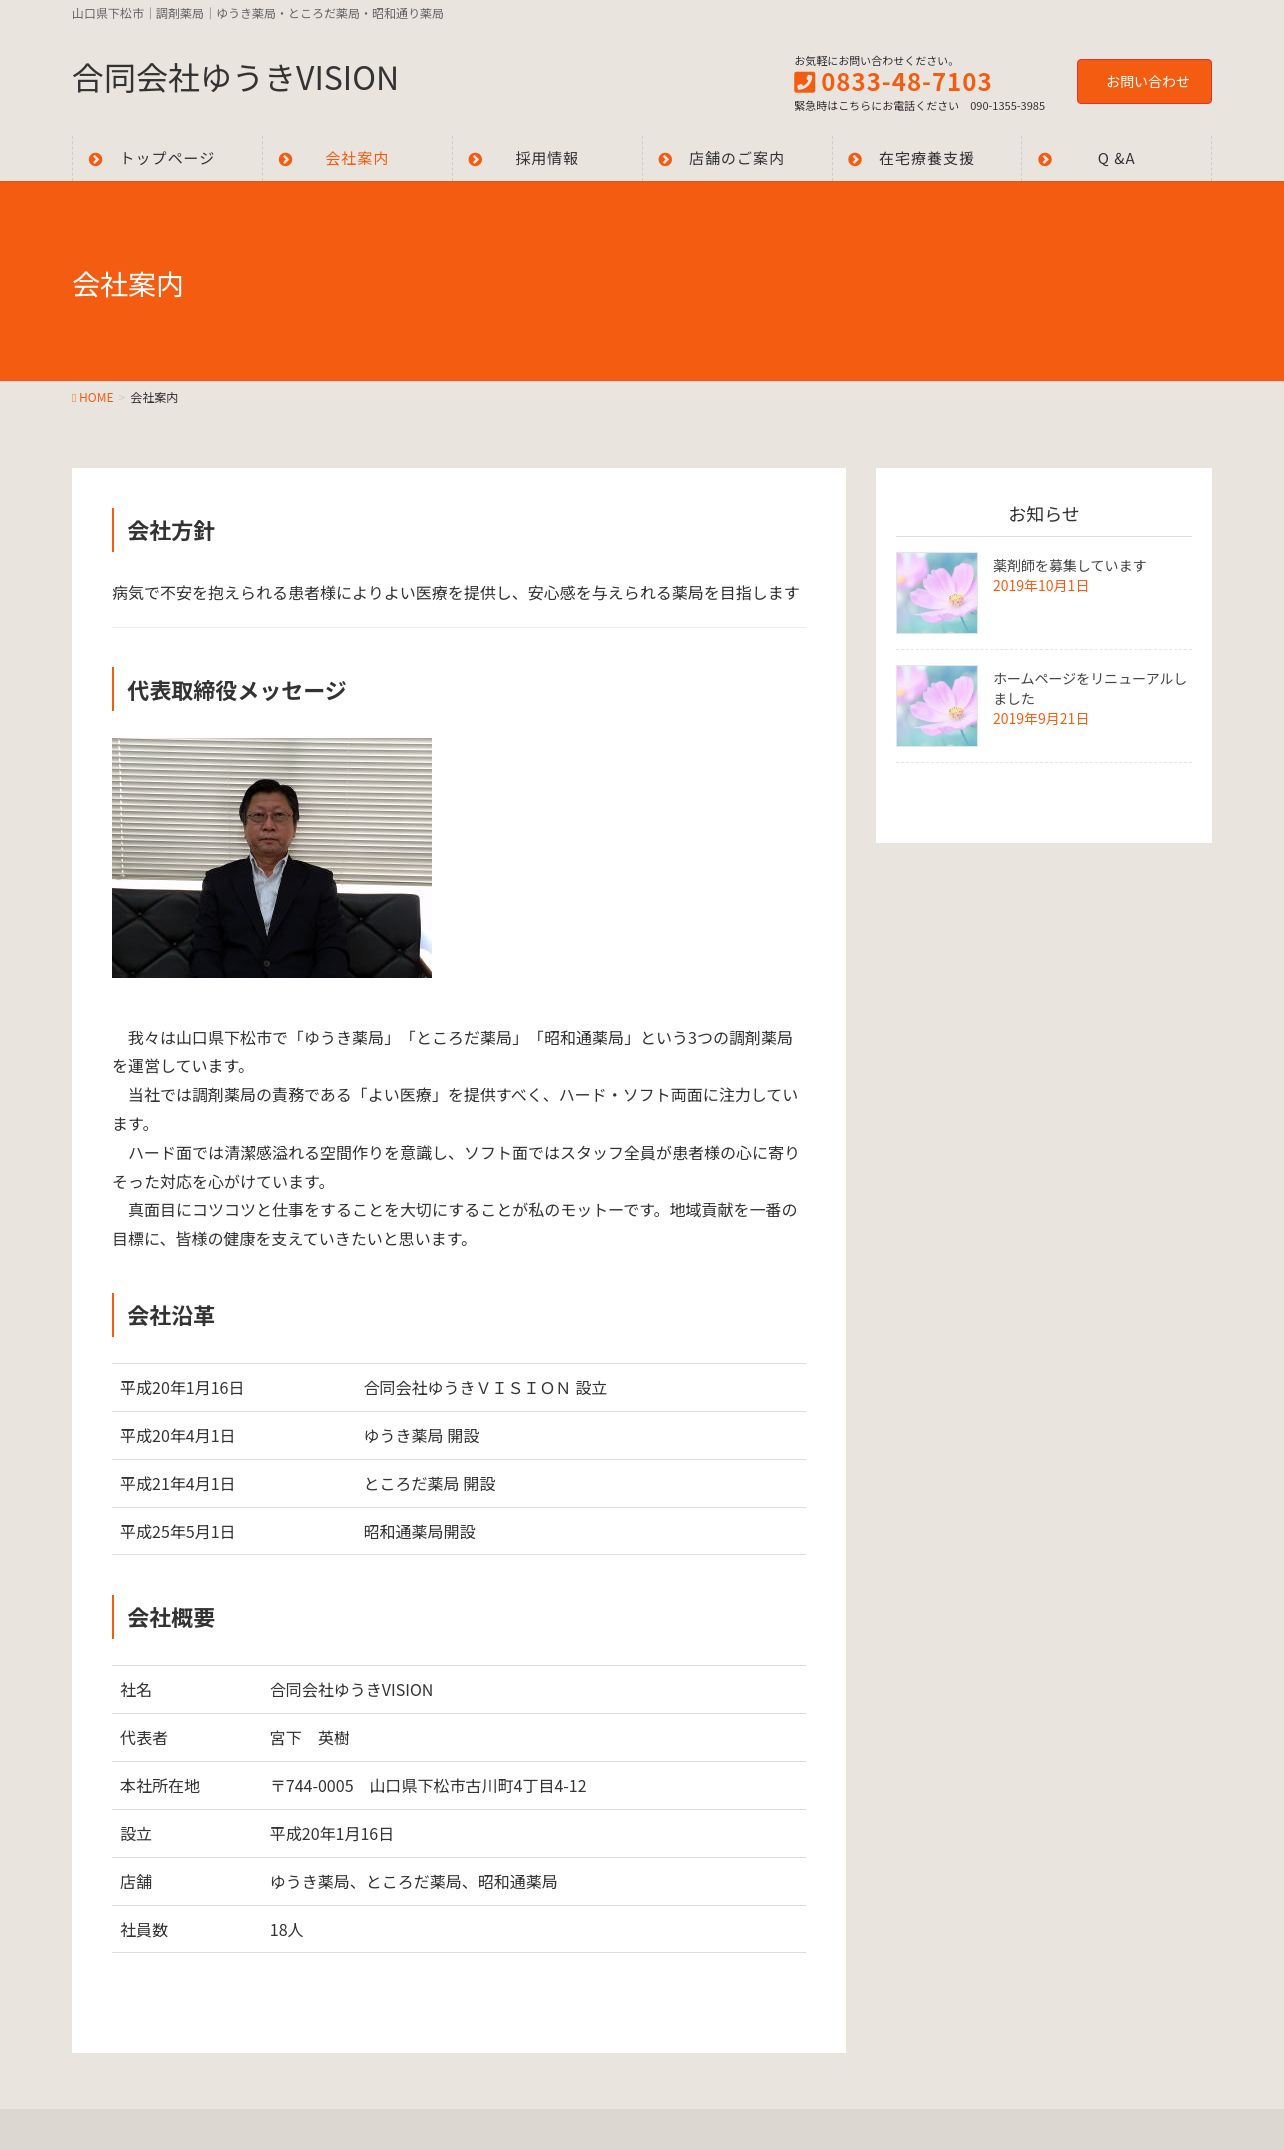Click the お知らせ sidebar heading
This screenshot has width=1284, height=2150.
[x=1044, y=514]
